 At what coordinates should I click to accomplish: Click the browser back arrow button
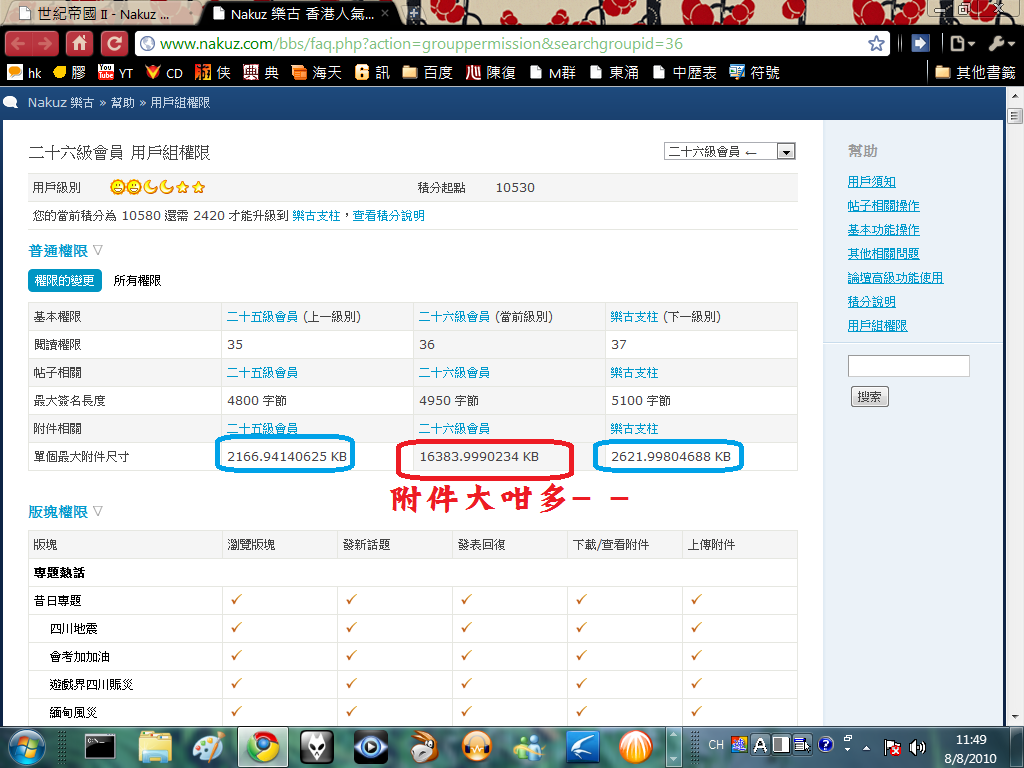(x=18, y=44)
